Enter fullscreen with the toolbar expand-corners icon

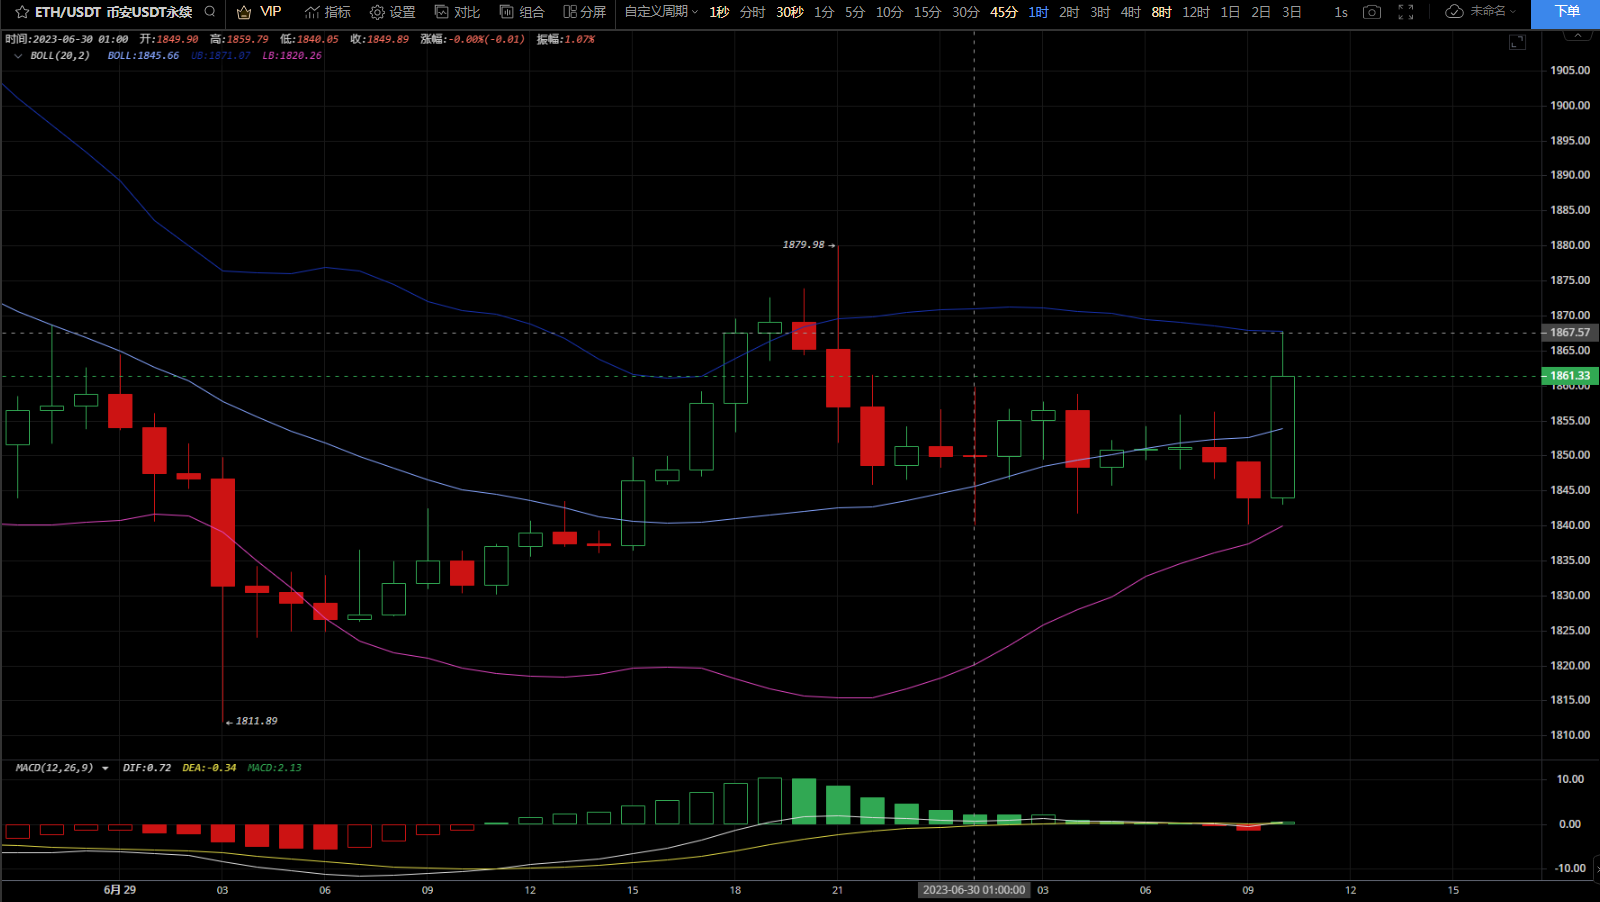tap(1406, 12)
